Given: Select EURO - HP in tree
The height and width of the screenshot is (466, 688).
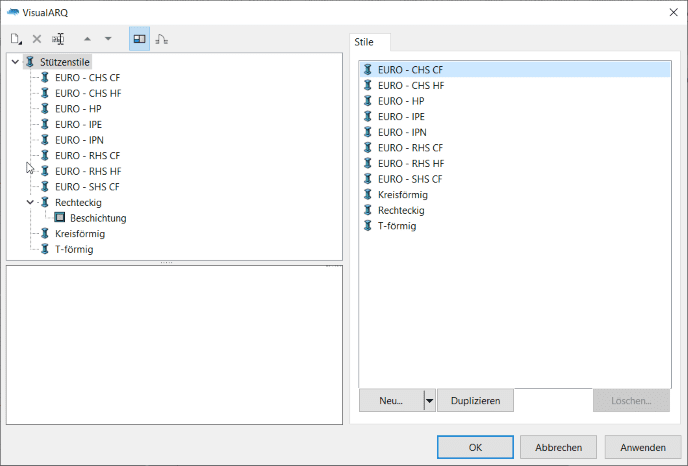Looking at the screenshot, I should pyautogui.click(x=78, y=109).
